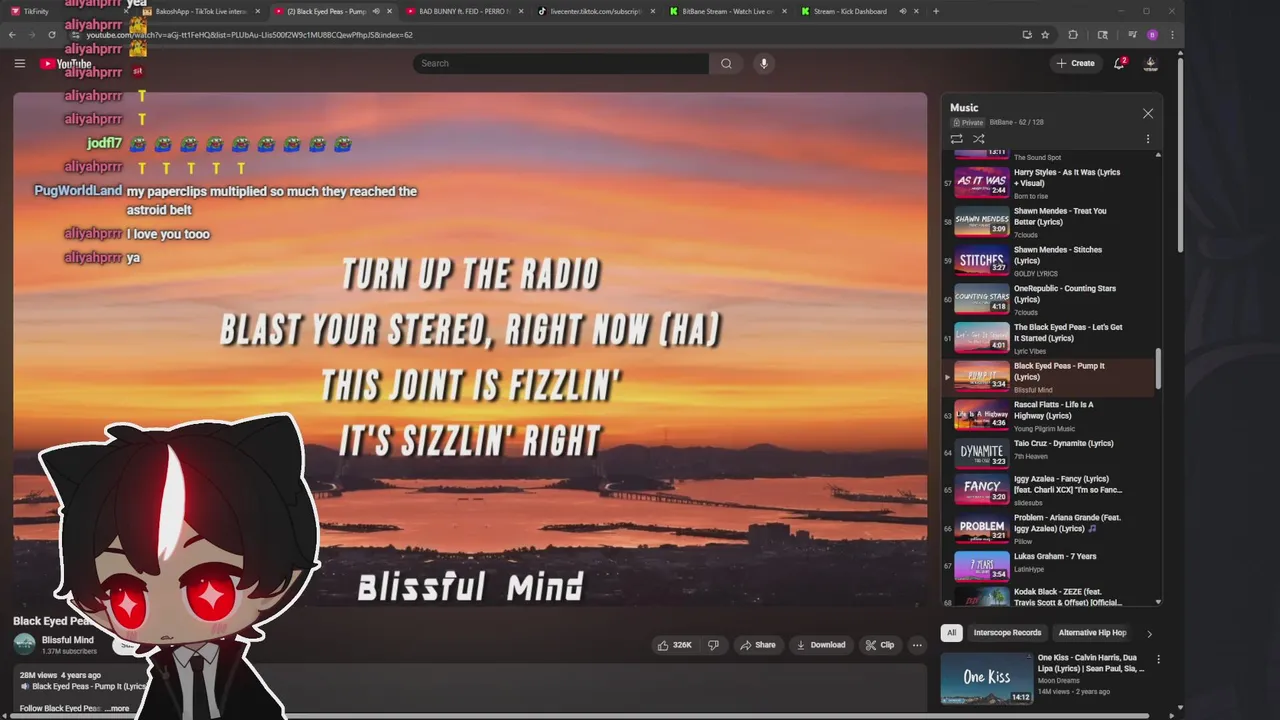
Task: Play Iggy Azalea - Fancy from playlist
Action: 1050,490
